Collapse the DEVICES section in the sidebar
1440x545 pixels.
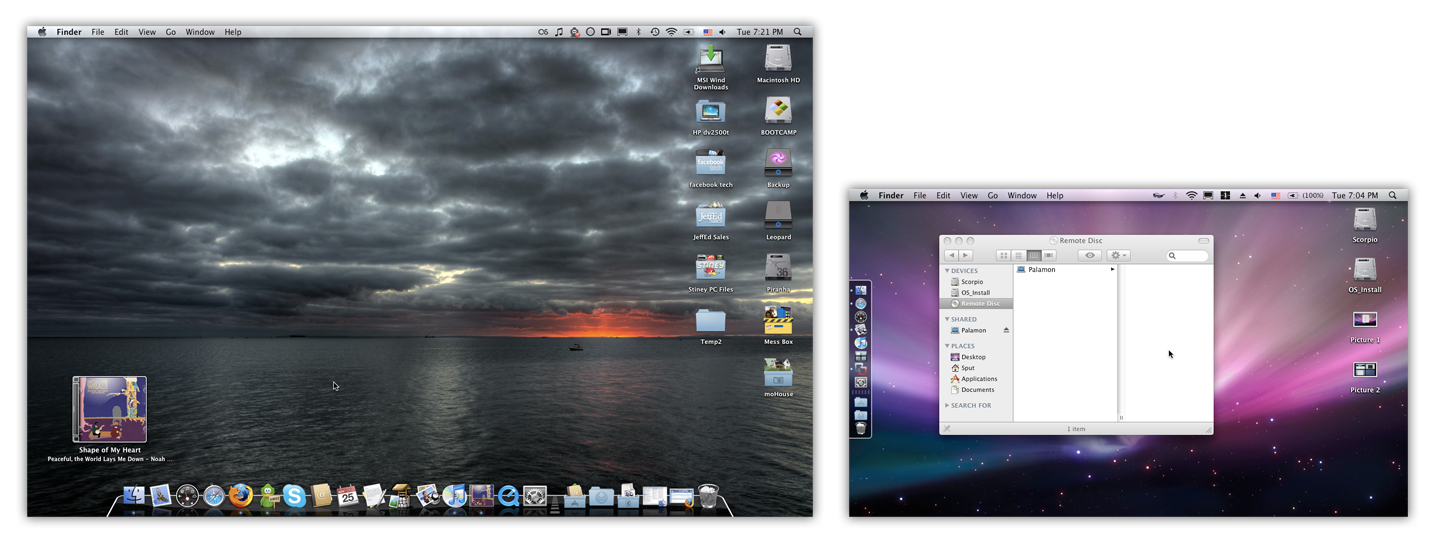click(x=947, y=271)
